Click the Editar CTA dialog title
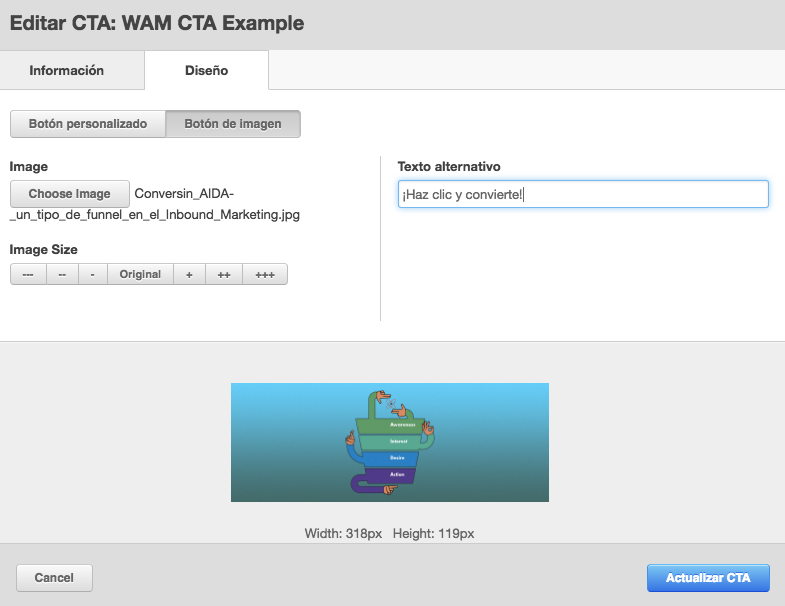The image size is (785, 606). pos(157,22)
